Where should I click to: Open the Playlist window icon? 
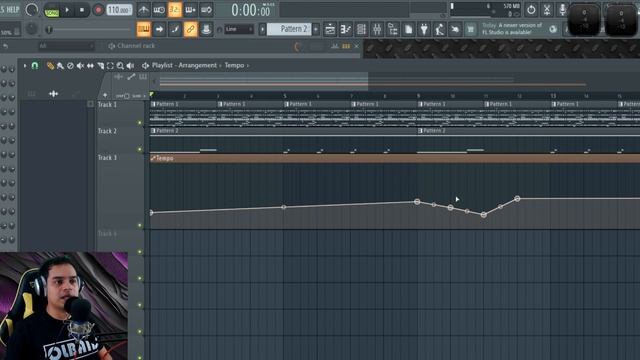point(330,29)
